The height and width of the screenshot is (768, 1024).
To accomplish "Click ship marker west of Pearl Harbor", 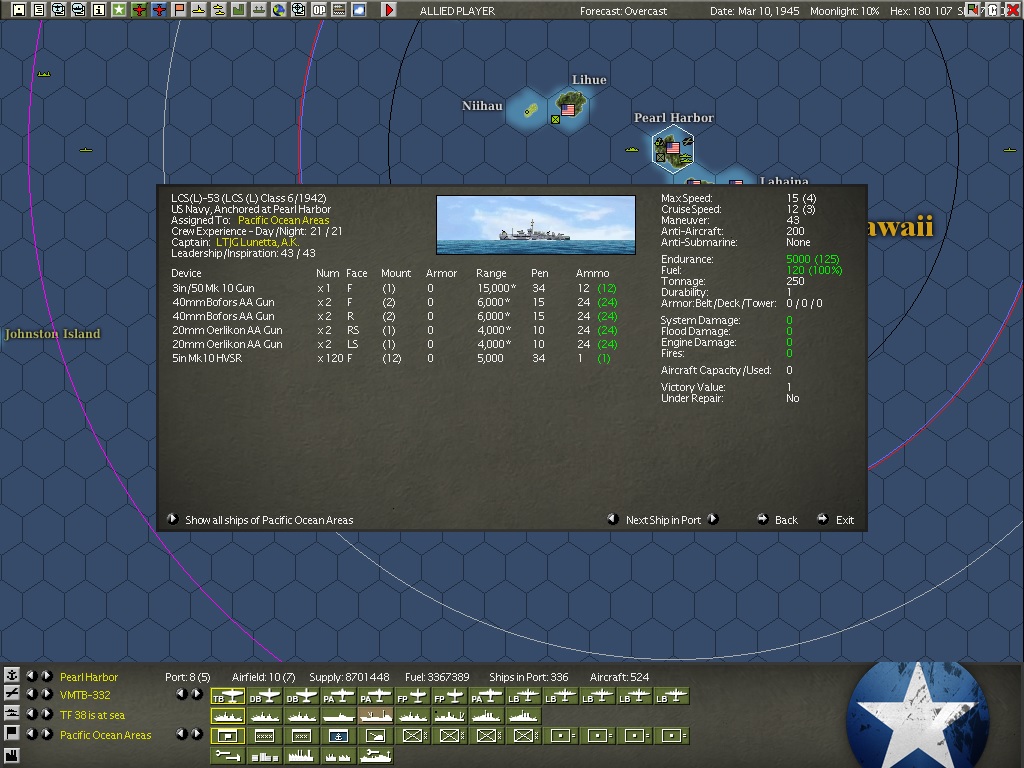I will pos(632,150).
